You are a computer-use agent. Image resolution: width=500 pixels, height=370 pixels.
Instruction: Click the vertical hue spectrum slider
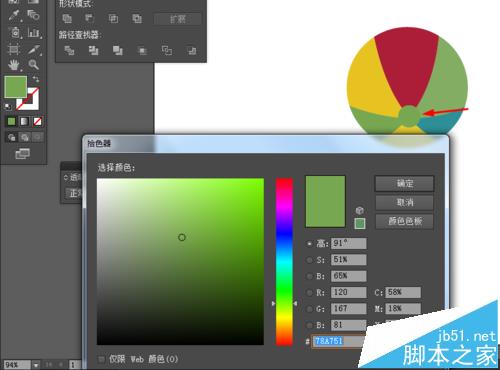click(284, 261)
